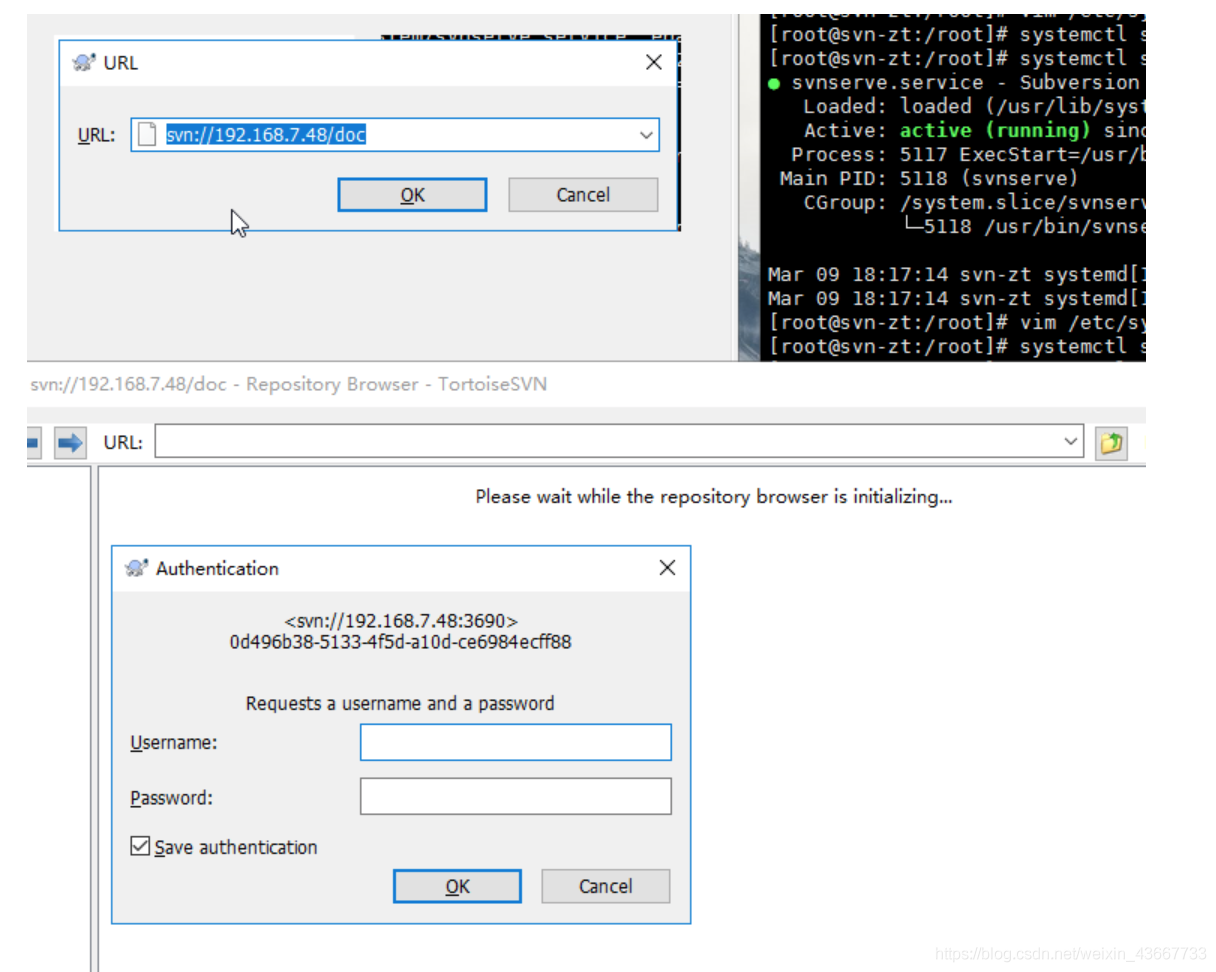Screen dimensions: 1216x972
Task: Expand the URL dropdown in URL dialog
Action: tap(646, 135)
